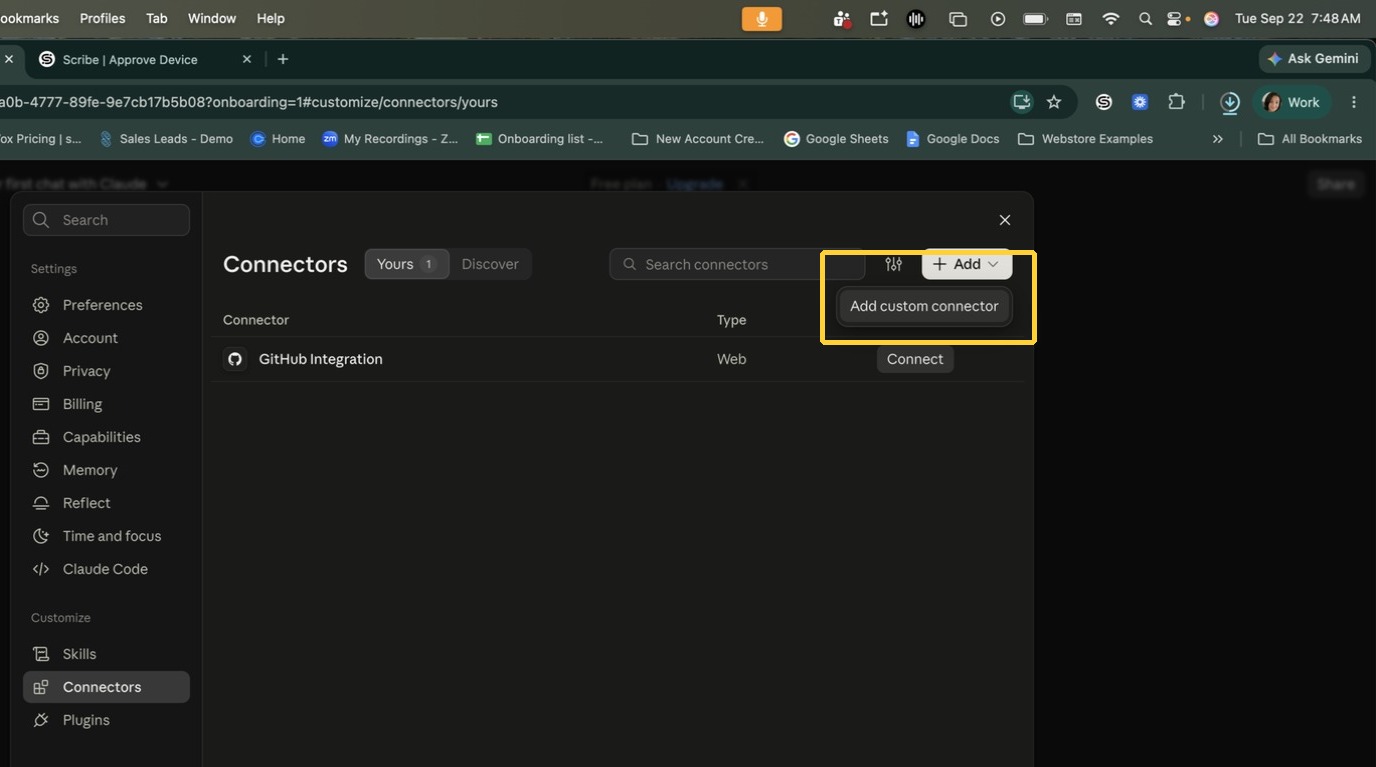1376x767 pixels.
Task: Click the Search connectors field
Action: click(x=737, y=264)
